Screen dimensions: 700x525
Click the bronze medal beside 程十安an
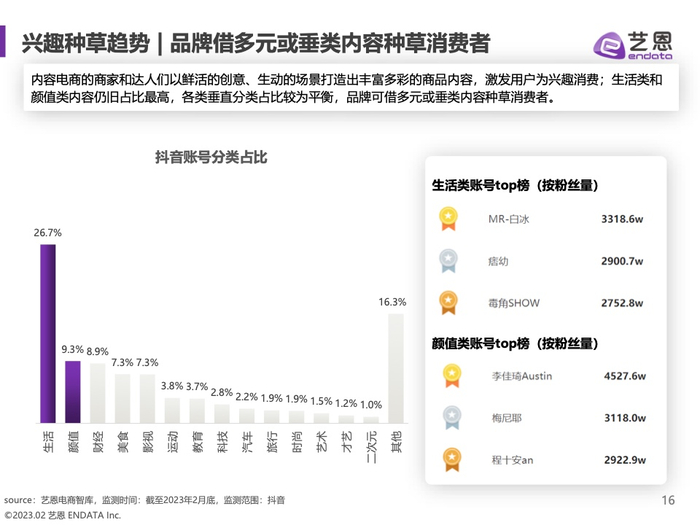click(452, 460)
